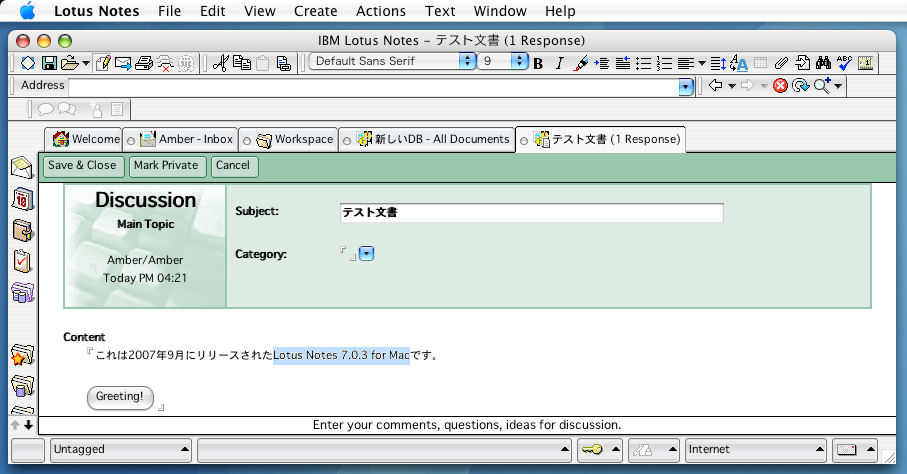Open the Address bar history dropdown
Viewport: 907px width, 474px height.
(x=685, y=87)
